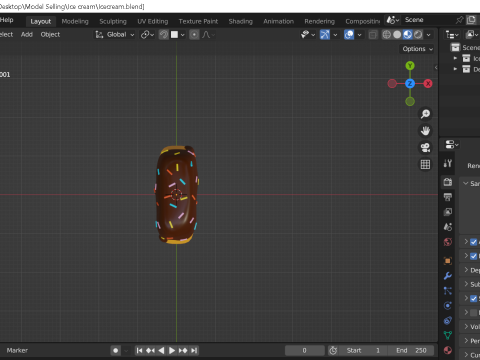Click the pan hand viewport icon
Image resolution: width=480 pixels, height=360 pixels.
click(x=425, y=131)
